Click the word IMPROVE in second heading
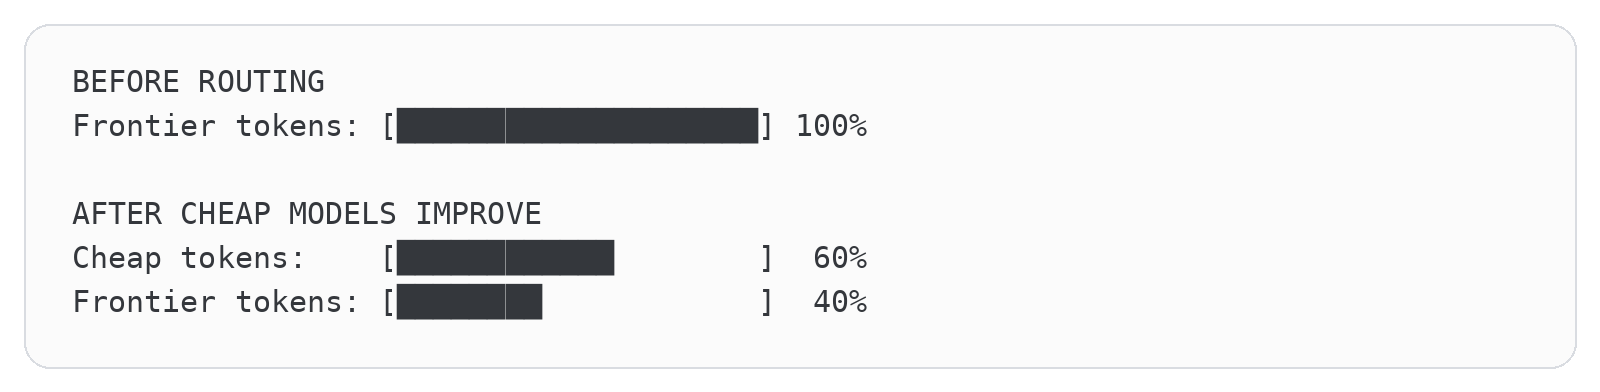Viewport: 1600px width, 392px height. point(479,214)
